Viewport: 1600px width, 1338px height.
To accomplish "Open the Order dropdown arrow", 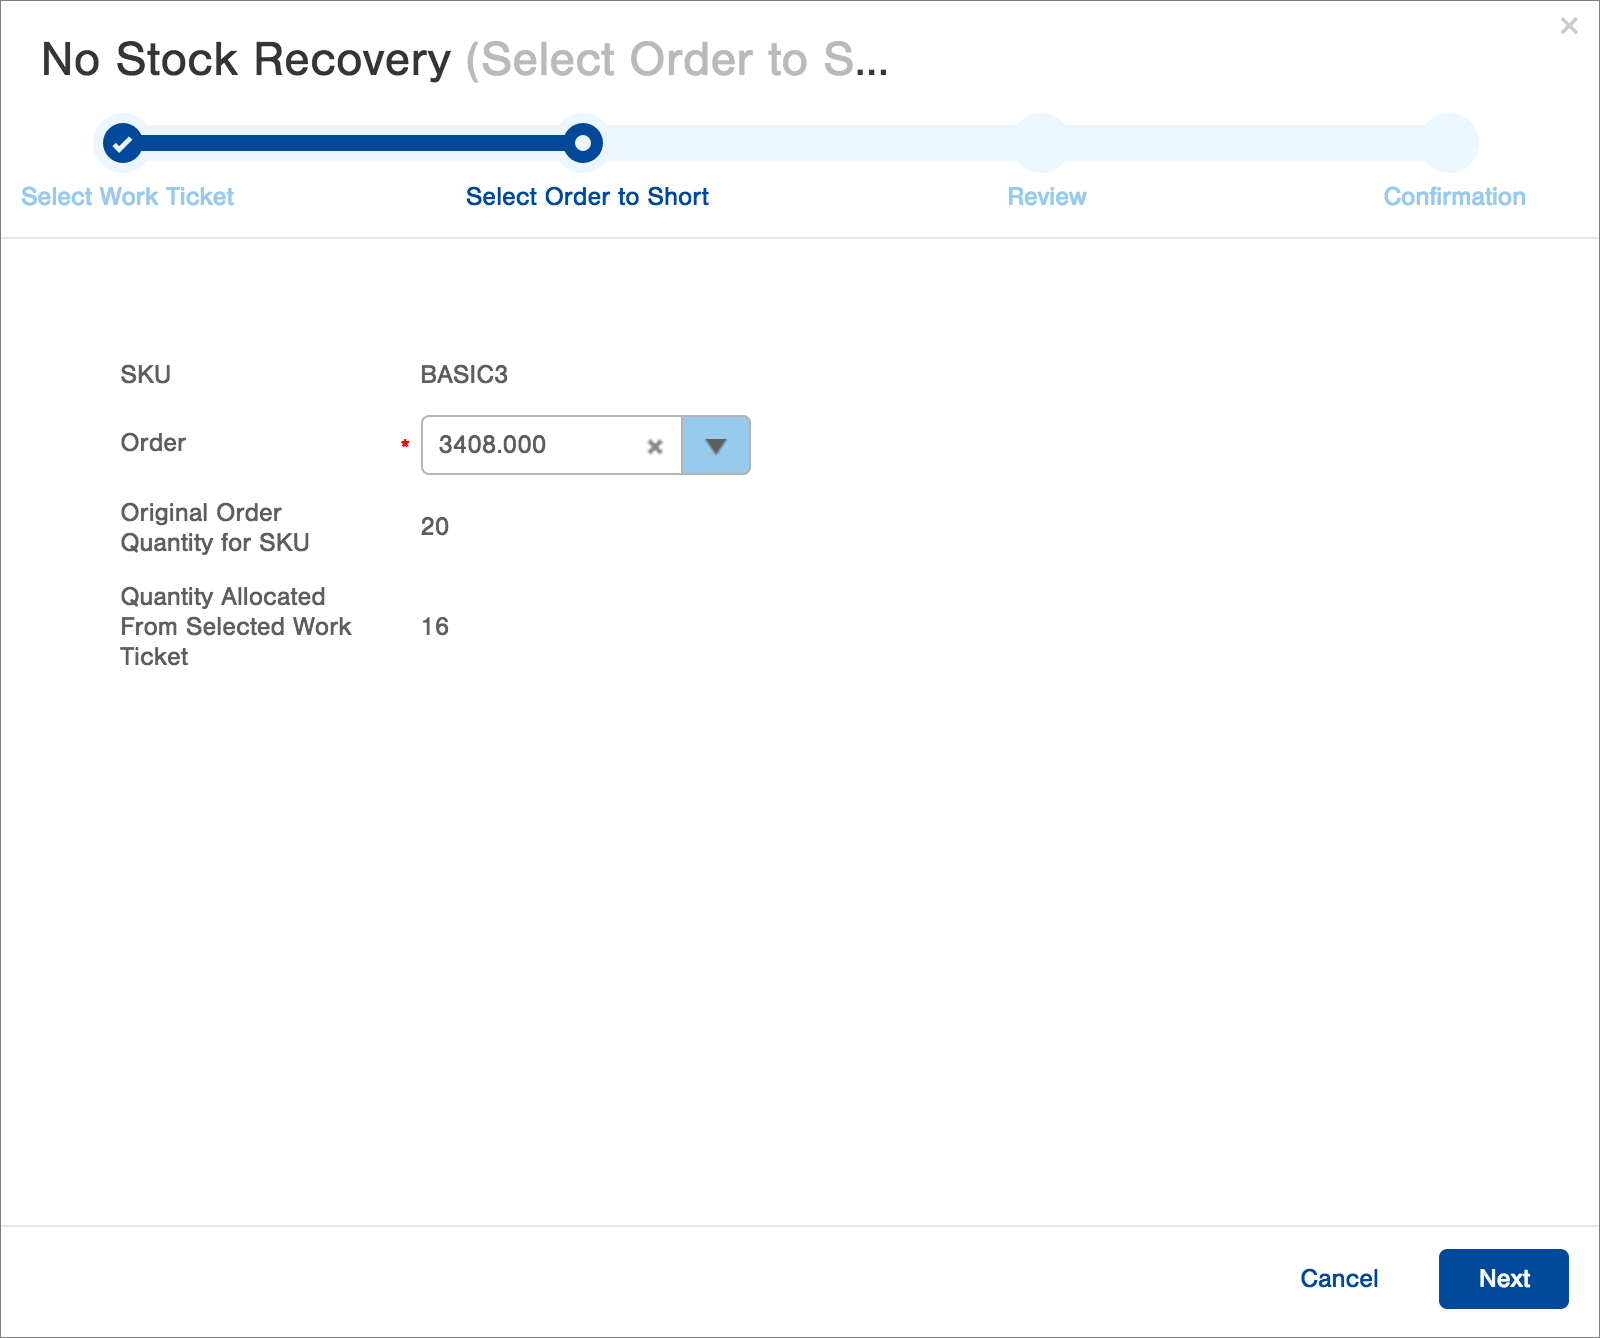I will click(x=715, y=445).
